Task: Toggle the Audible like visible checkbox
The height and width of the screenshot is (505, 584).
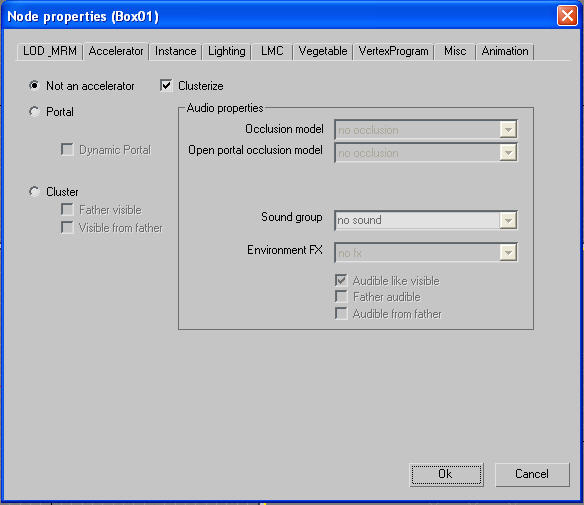Action: click(341, 280)
